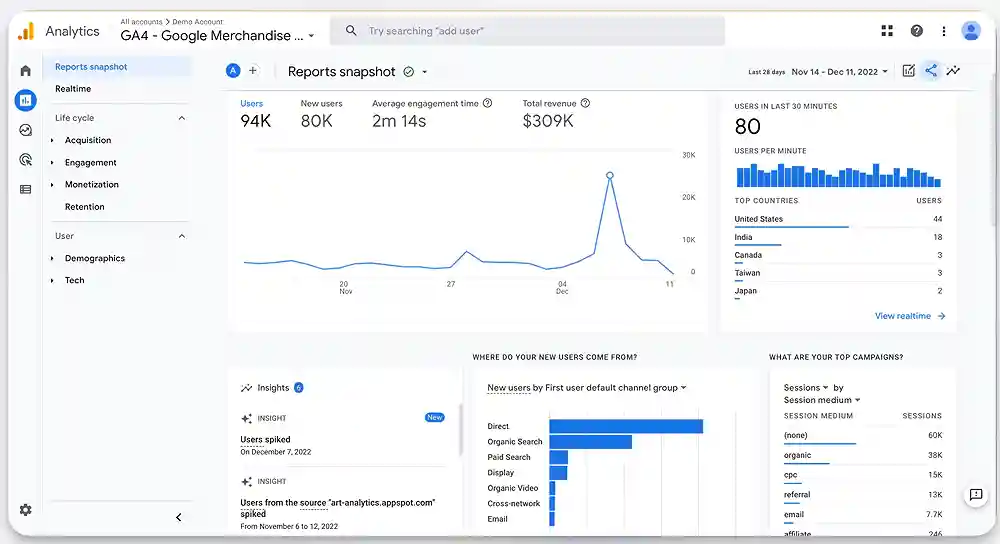Add comparison with plus icon
The image size is (1000, 544).
(253, 71)
